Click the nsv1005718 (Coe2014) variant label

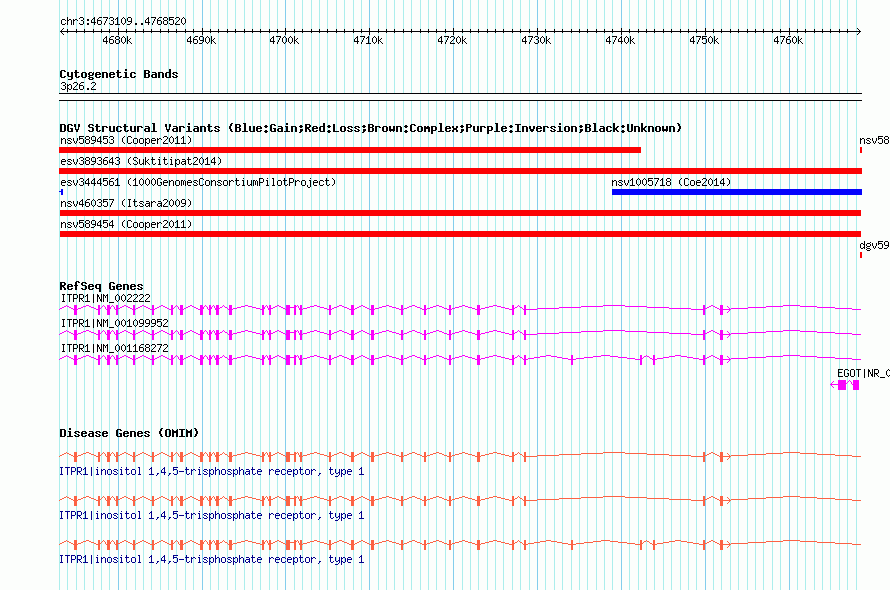[671, 182]
